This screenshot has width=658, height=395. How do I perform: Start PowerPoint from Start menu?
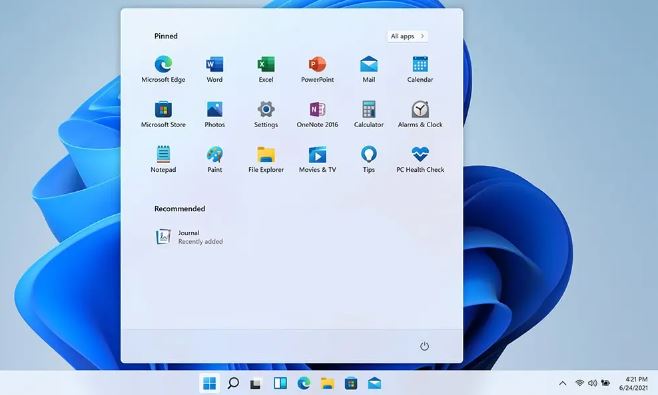(x=317, y=70)
